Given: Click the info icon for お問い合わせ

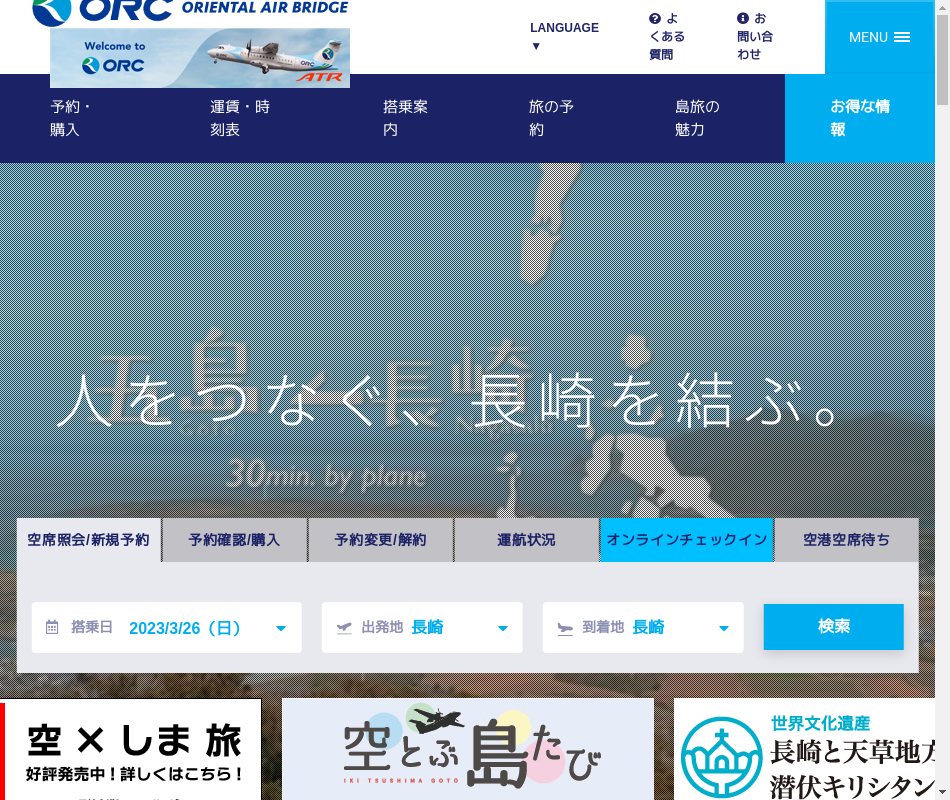Looking at the screenshot, I should 743,19.
